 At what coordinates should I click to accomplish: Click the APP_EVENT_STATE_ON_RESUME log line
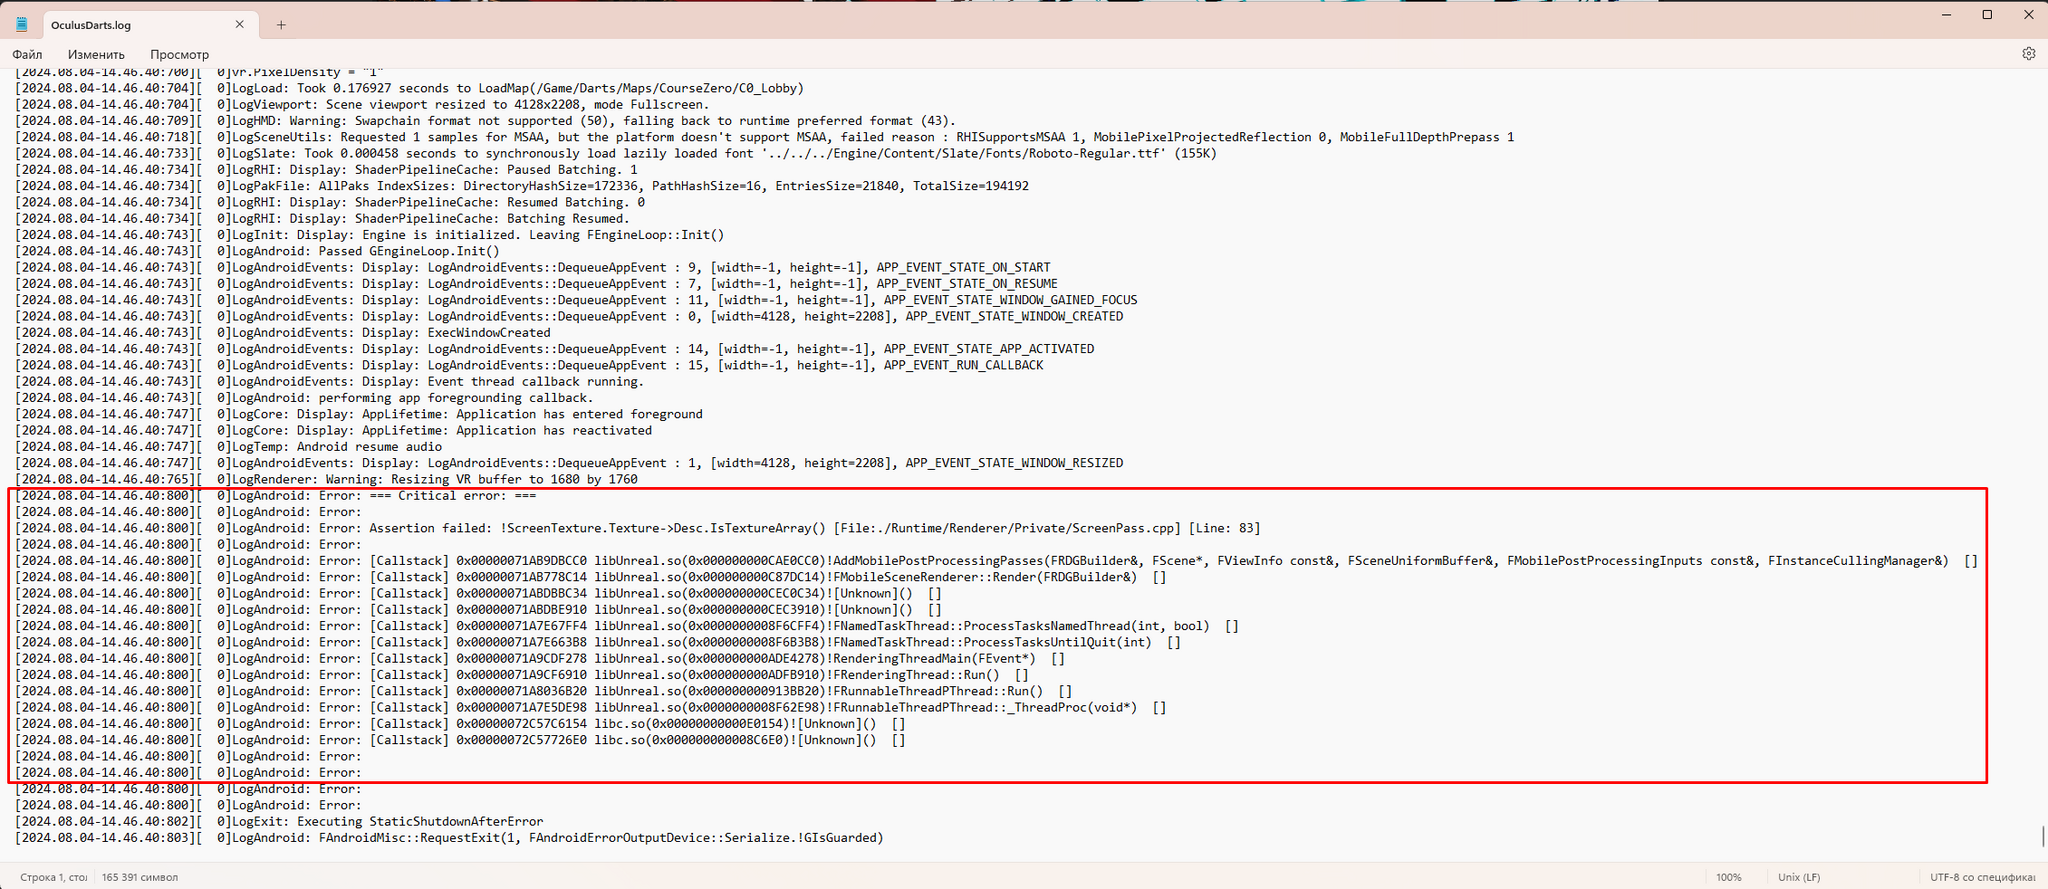(537, 284)
